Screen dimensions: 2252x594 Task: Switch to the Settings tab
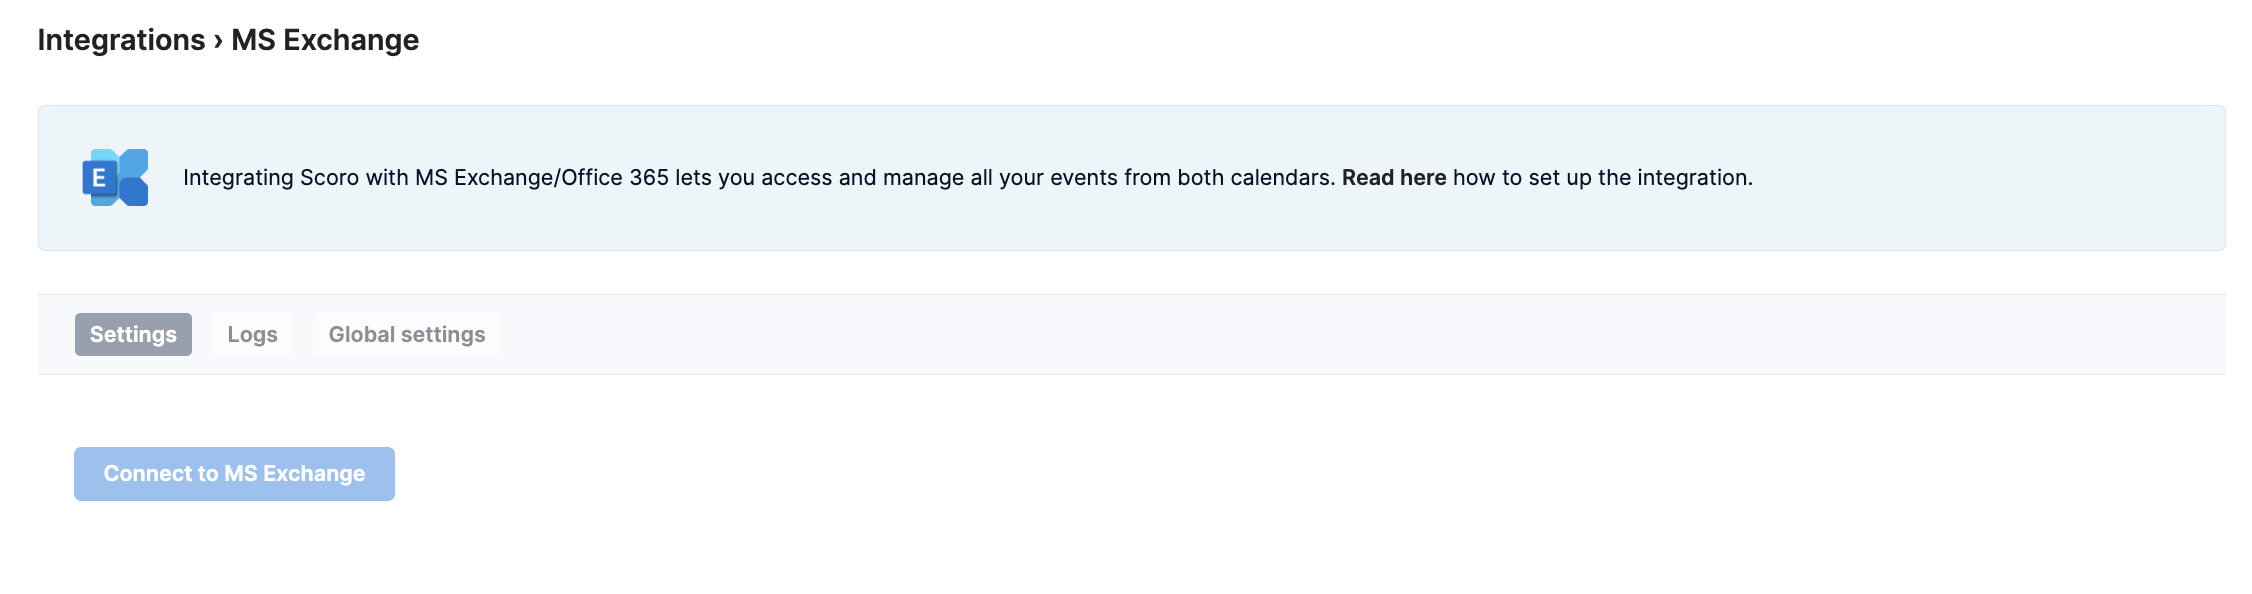[x=133, y=335]
